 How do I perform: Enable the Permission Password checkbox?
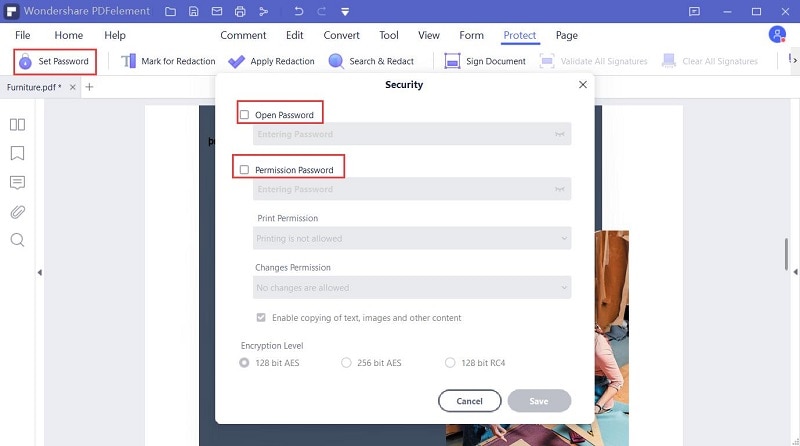tap(245, 170)
